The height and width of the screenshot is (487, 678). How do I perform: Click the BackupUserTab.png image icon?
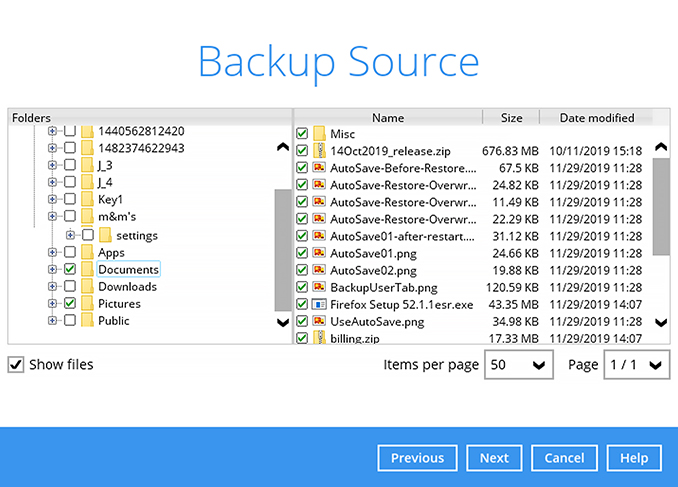(319, 287)
